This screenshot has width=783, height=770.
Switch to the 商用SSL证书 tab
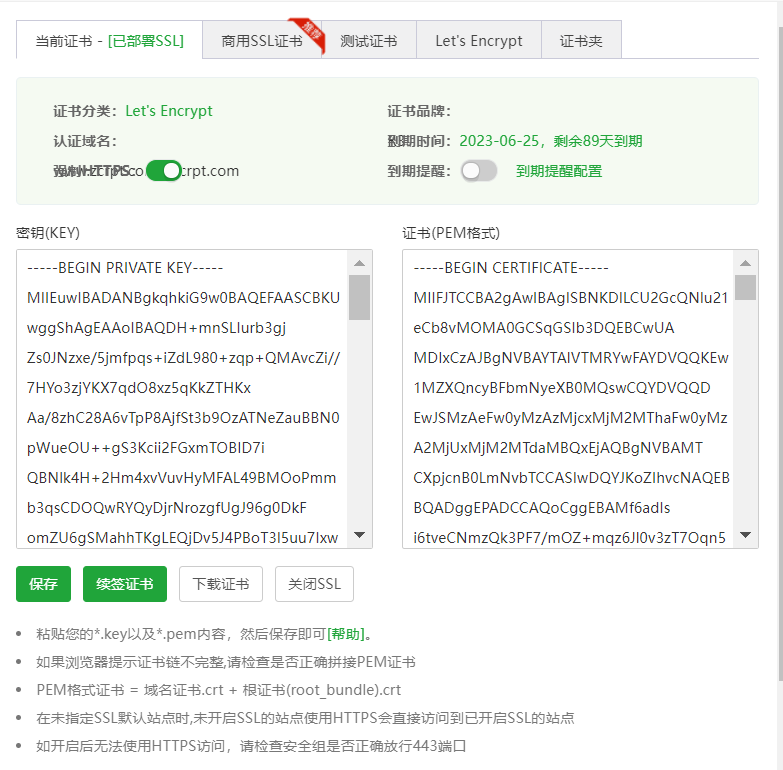coord(262,40)
